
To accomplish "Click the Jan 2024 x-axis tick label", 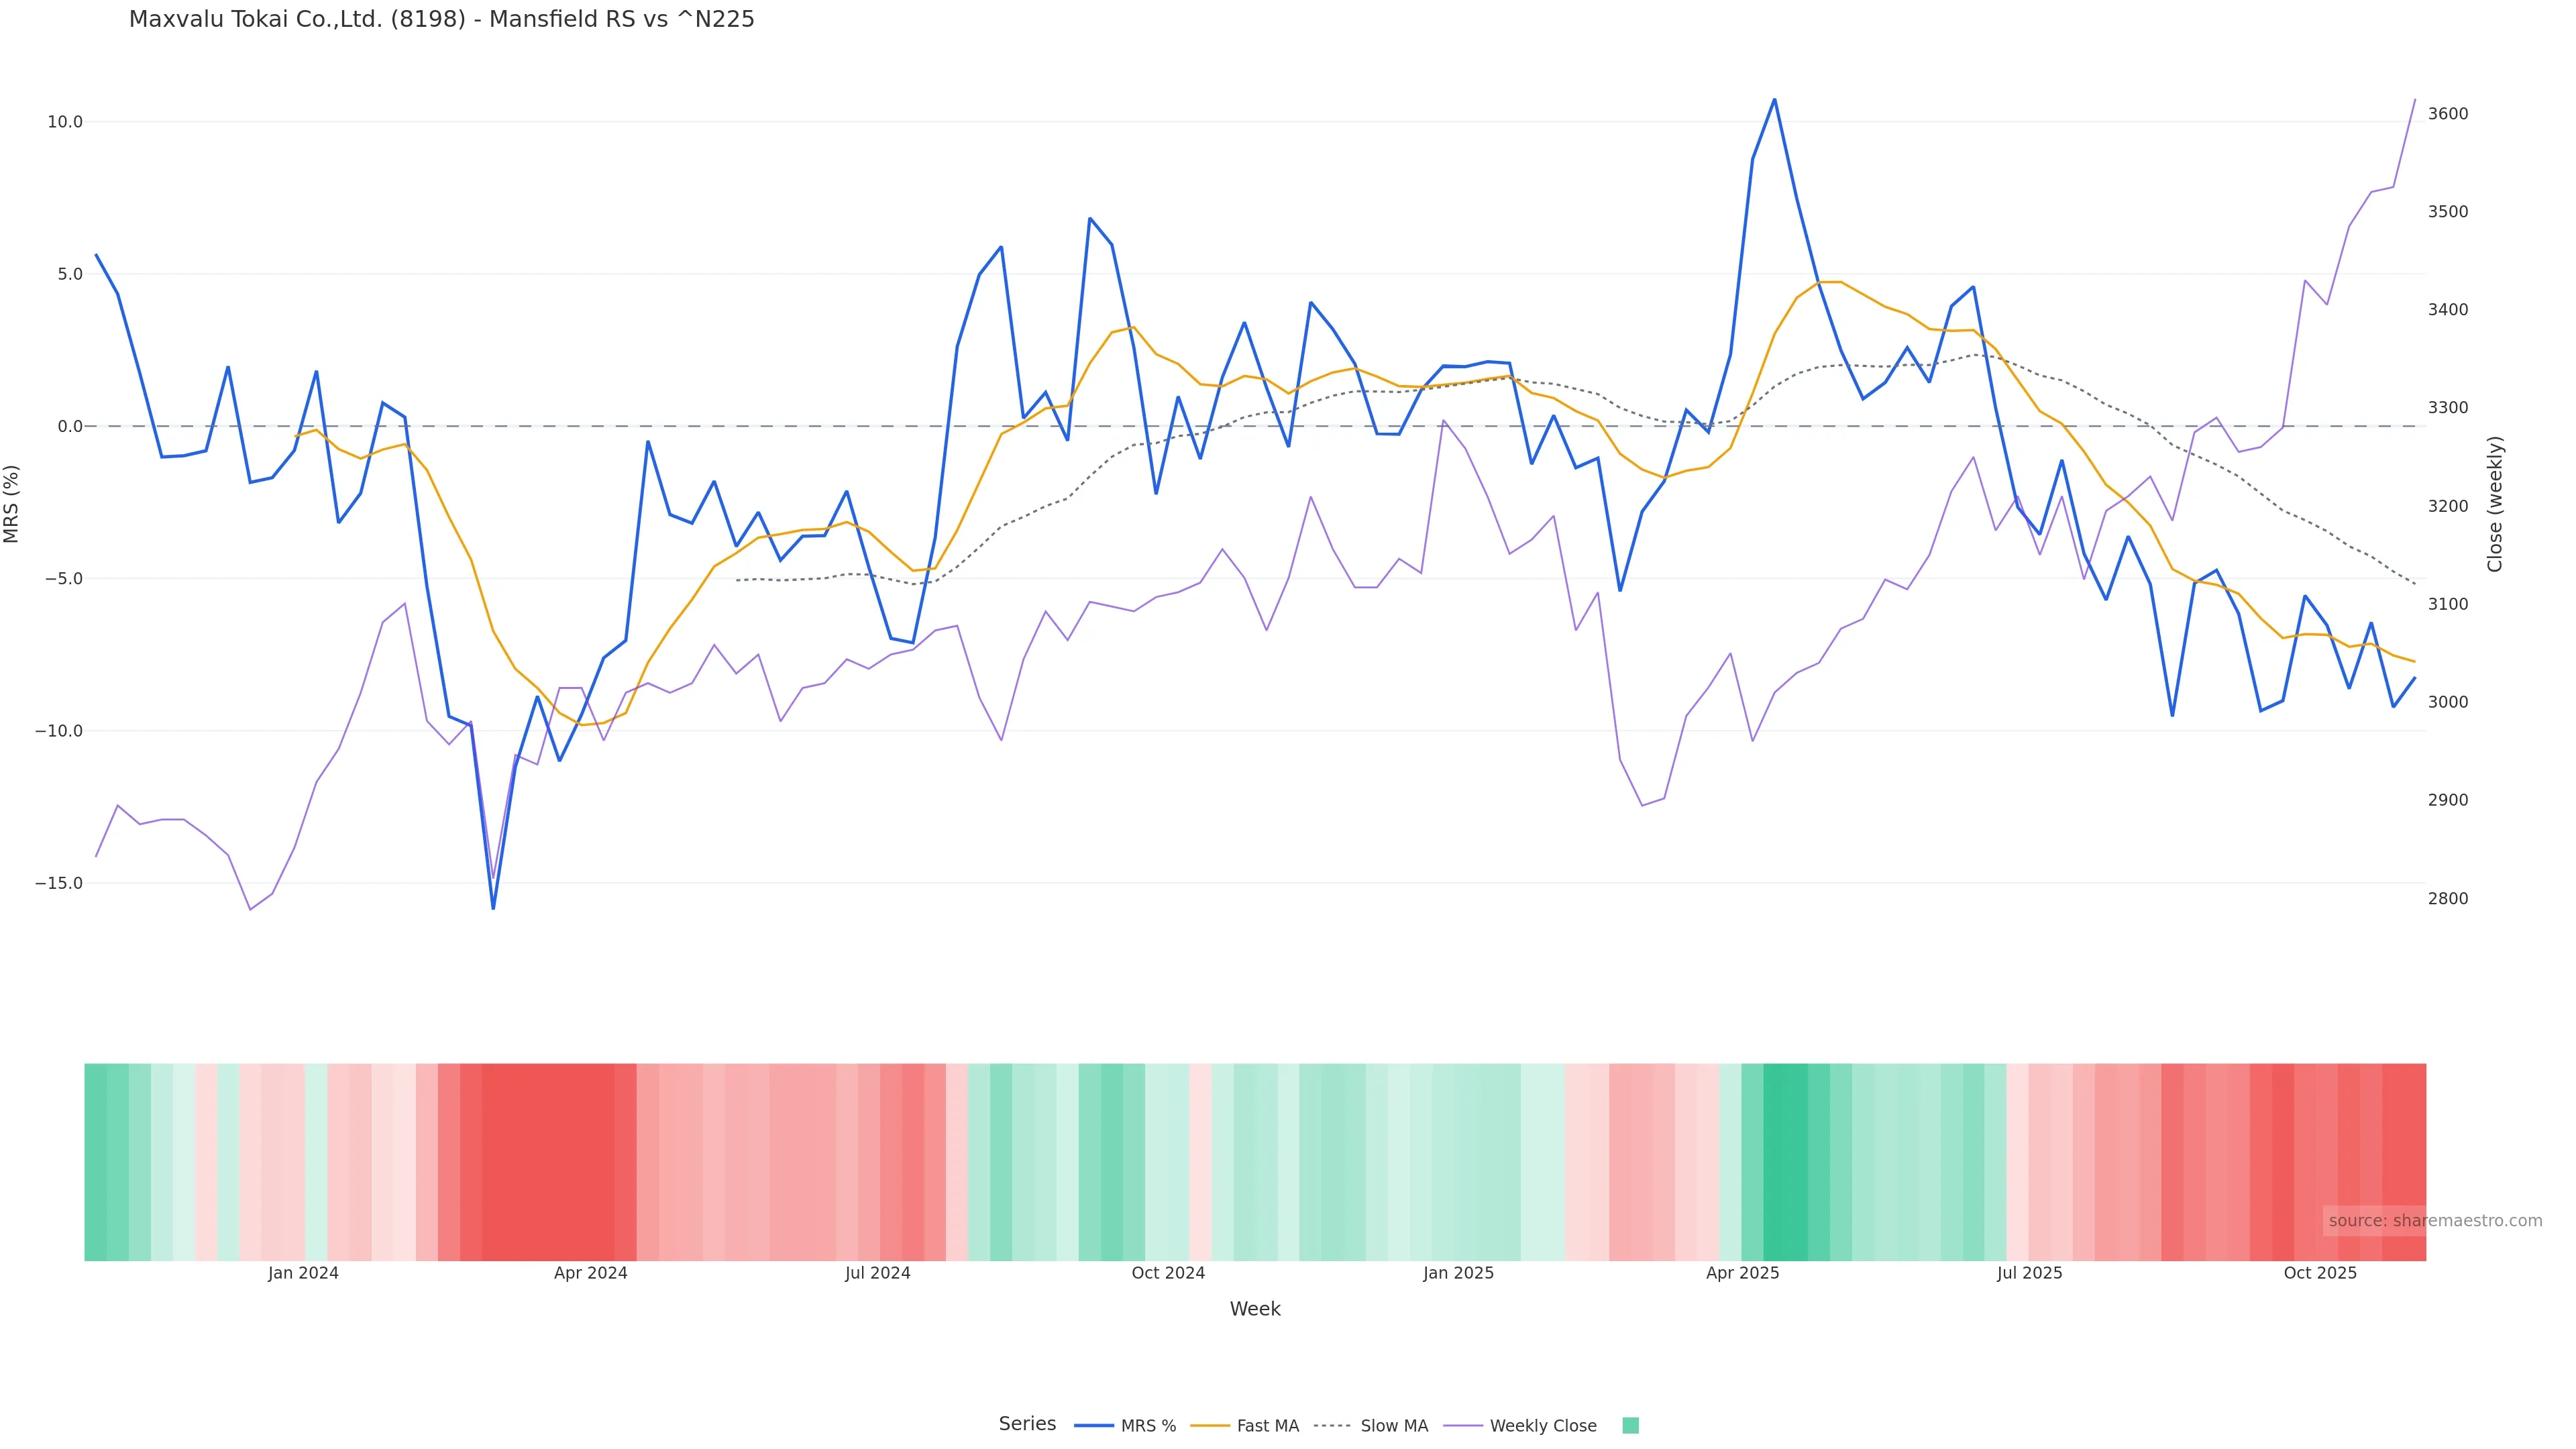I will [303, 1273].
